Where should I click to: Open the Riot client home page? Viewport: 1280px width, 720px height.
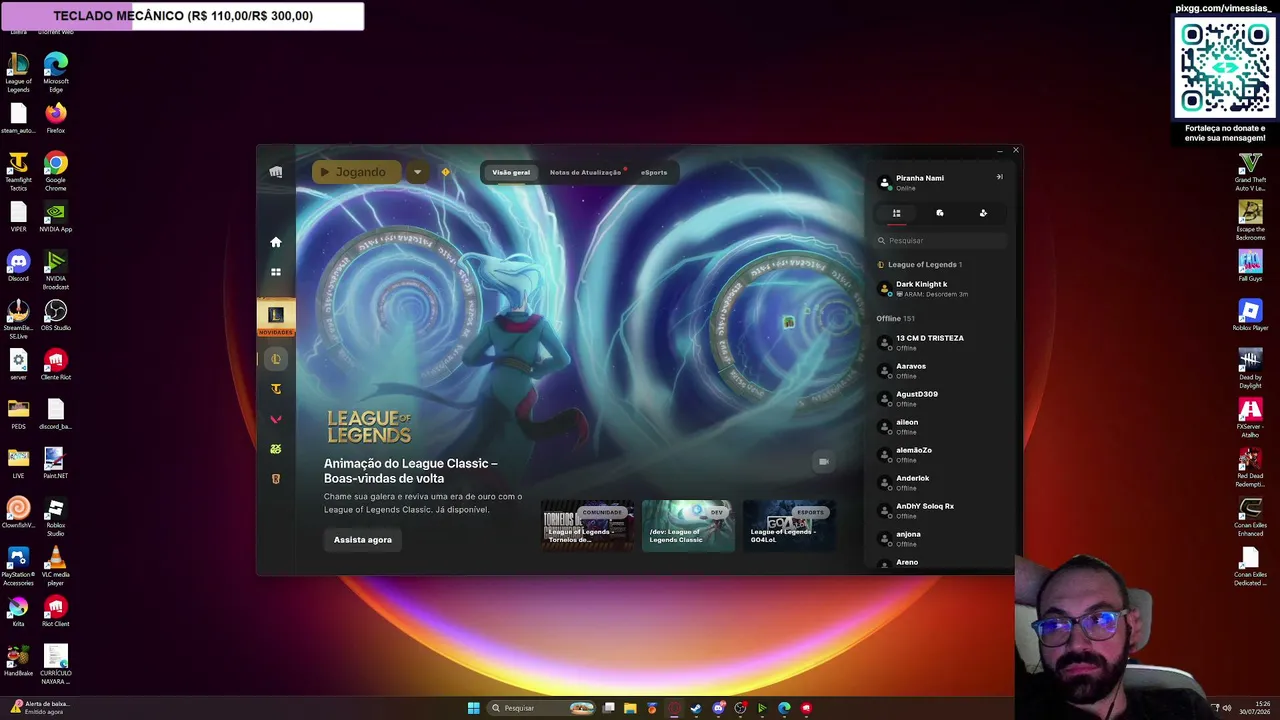(x=276, y=242)
